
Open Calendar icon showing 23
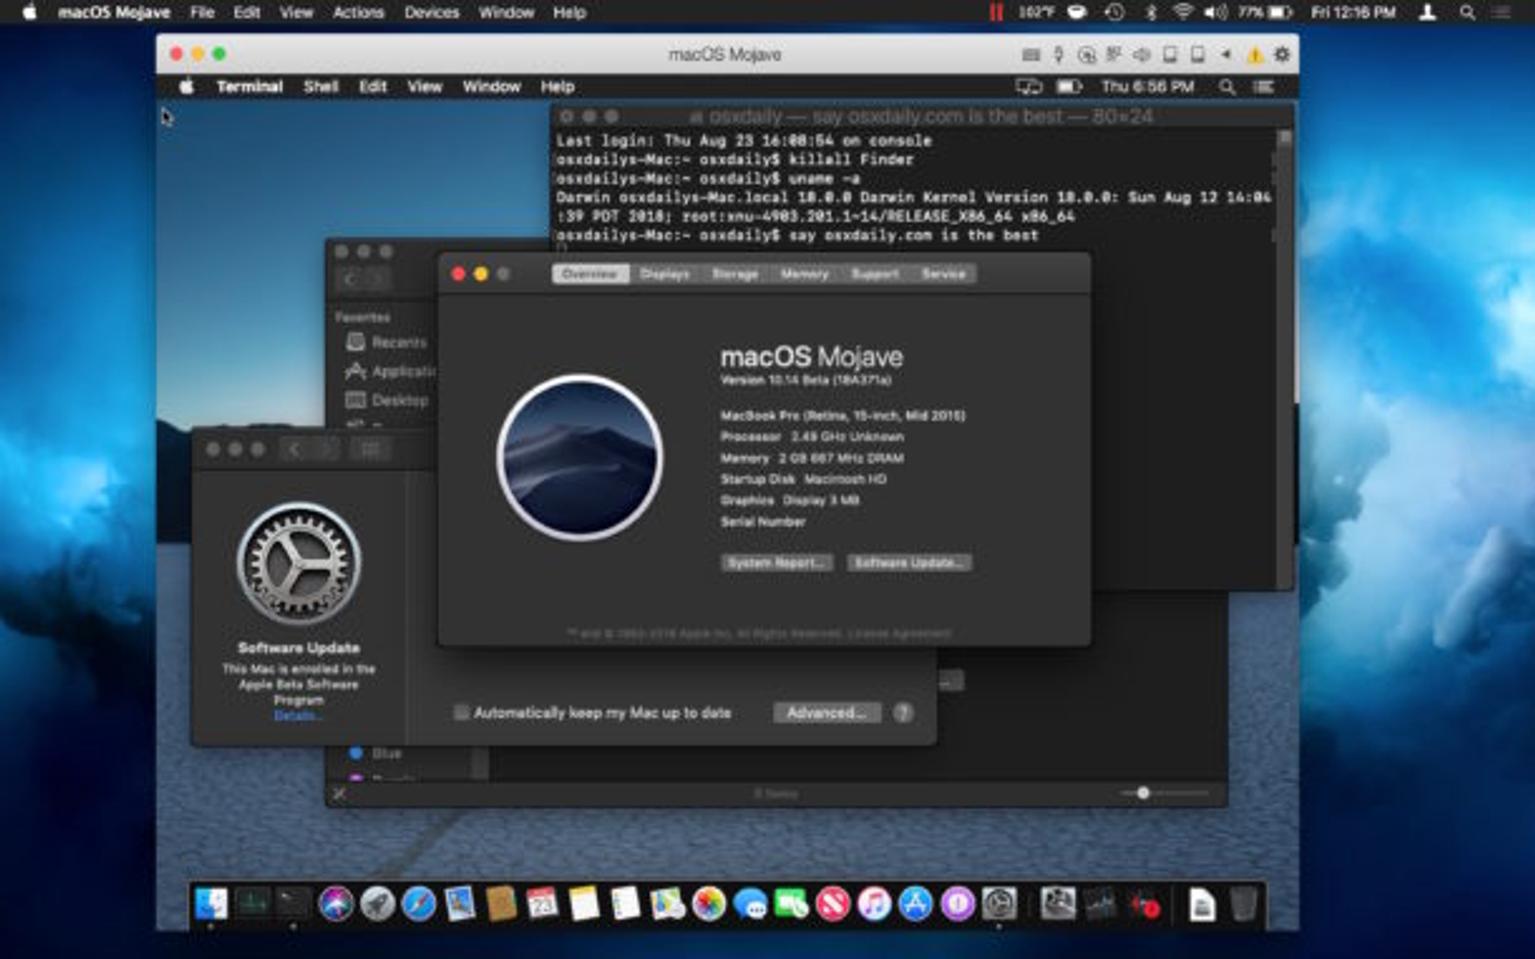pos(542,904)
